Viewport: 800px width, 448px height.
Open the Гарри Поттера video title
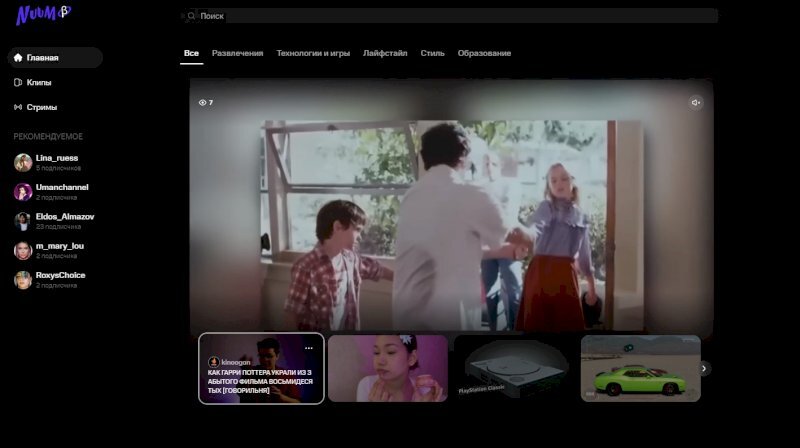260,382
